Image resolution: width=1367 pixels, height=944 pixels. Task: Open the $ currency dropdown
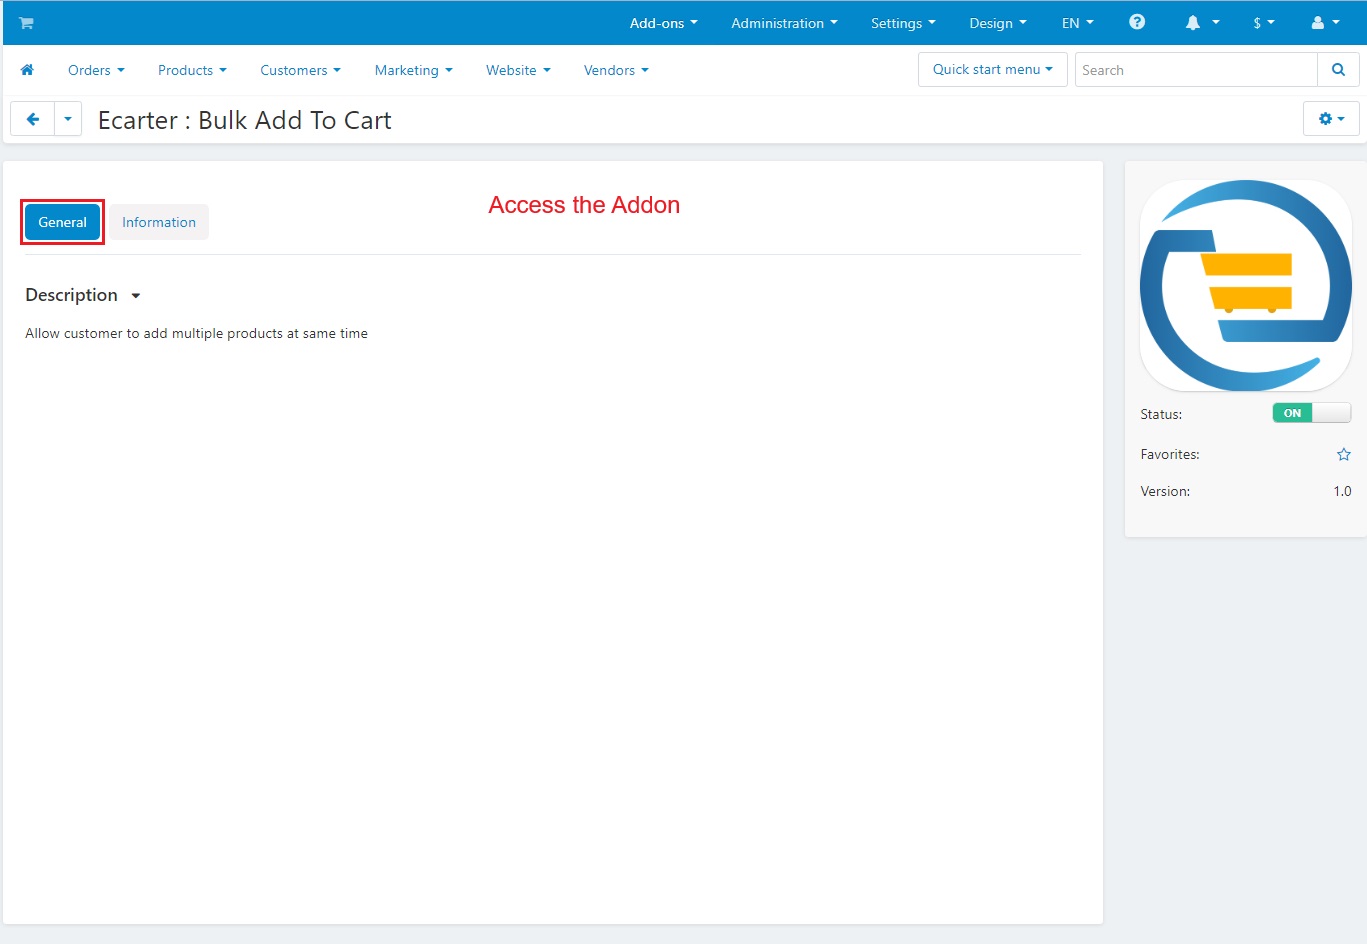point(1264,23)
